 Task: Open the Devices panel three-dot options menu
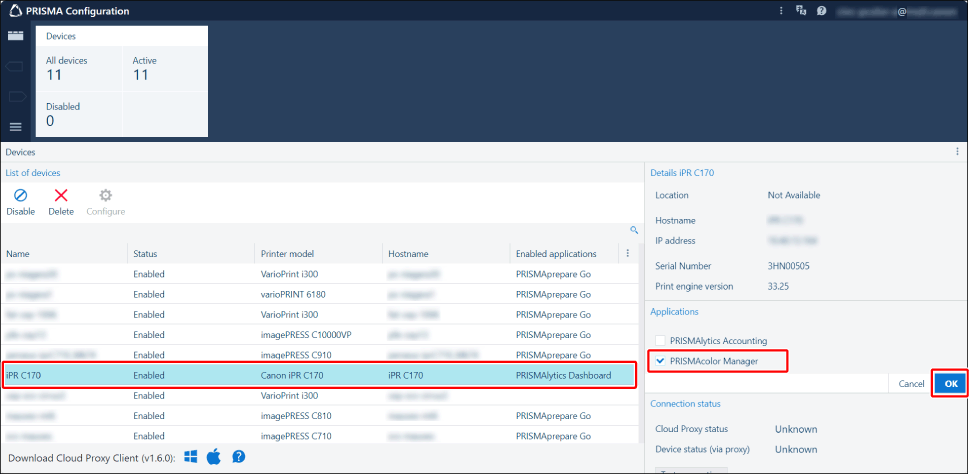(x=957, y=152)
